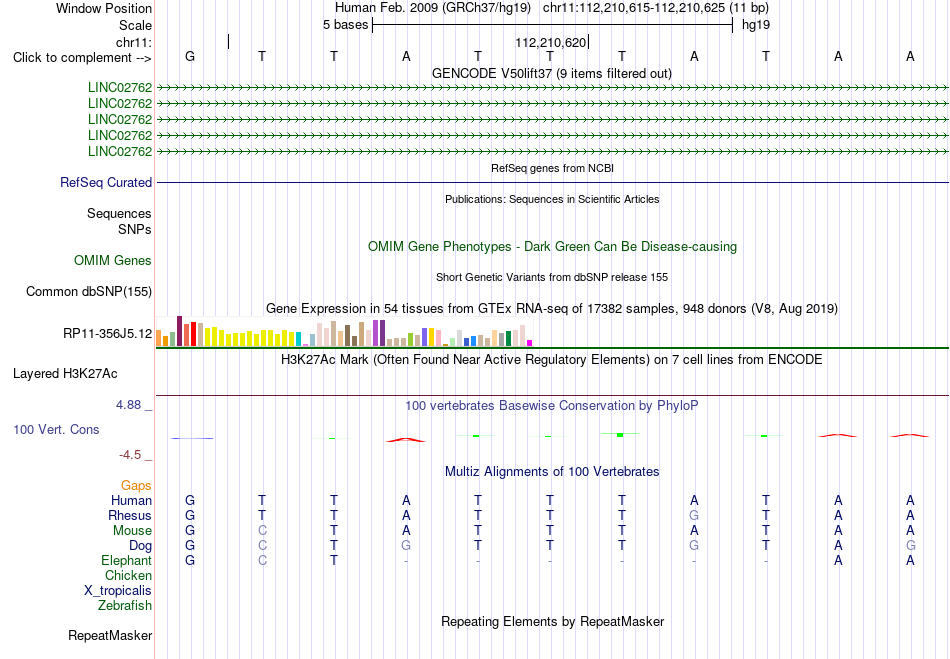950x659 pixels.
Task: Select the Chicken alignment row label
Action: click(x=128, y=575)
